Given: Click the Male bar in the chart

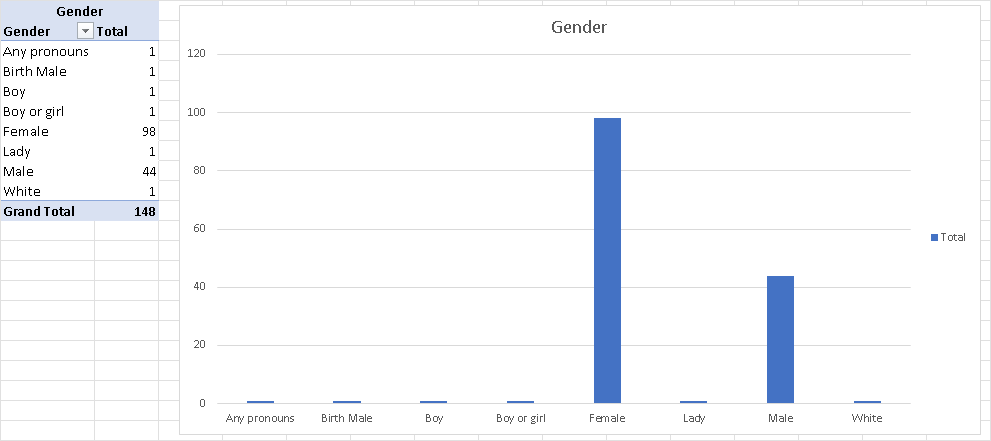Looking at the screenshot, I should click(x=780, y=339).
